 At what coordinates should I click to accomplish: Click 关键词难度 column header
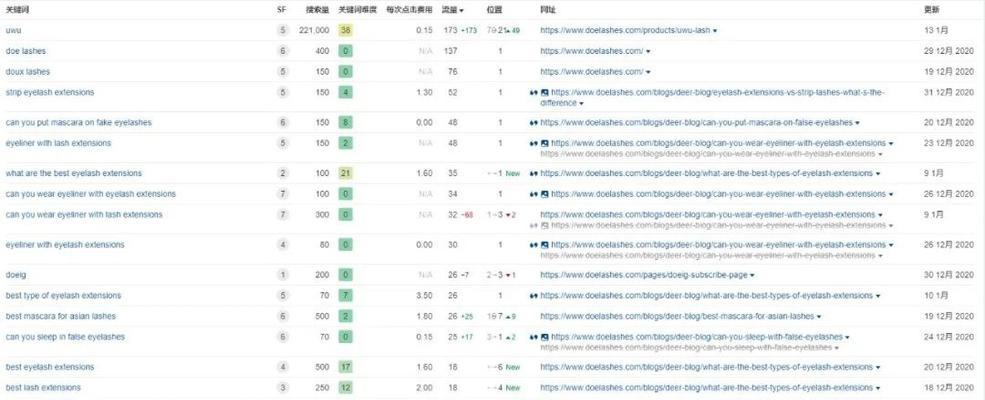click(357, 10)
